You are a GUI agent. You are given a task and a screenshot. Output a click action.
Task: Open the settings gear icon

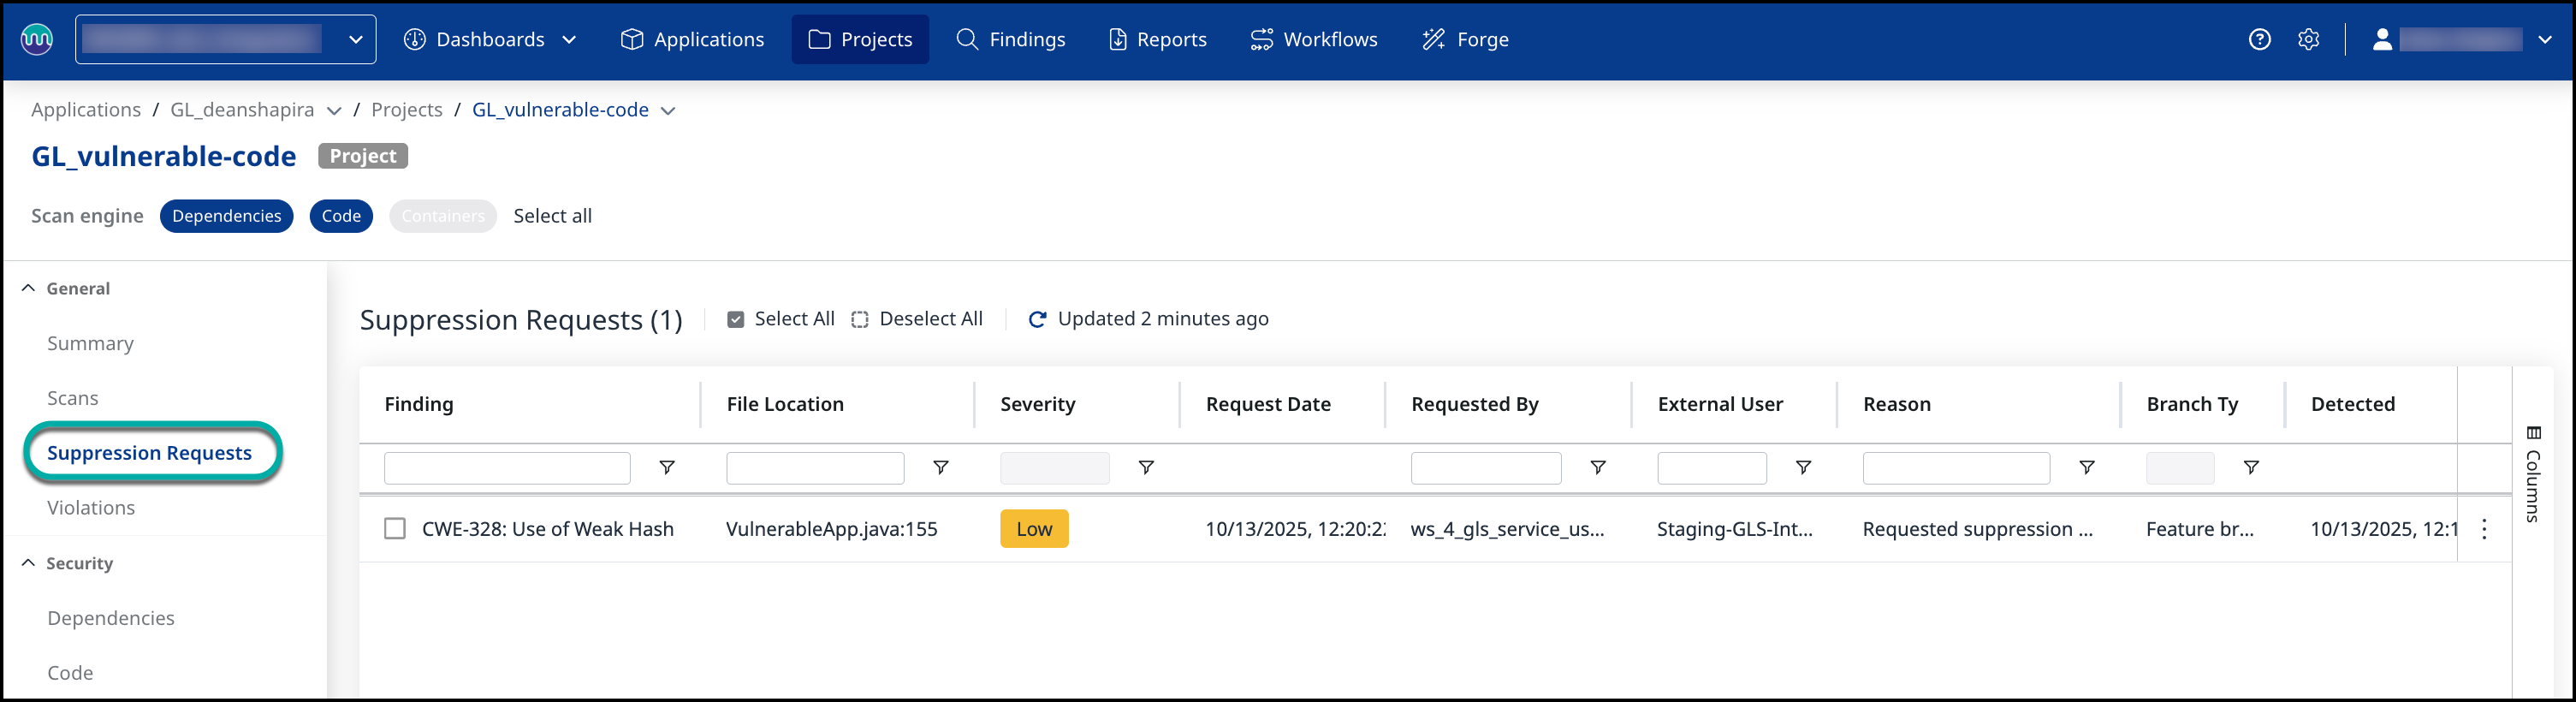2308,39
